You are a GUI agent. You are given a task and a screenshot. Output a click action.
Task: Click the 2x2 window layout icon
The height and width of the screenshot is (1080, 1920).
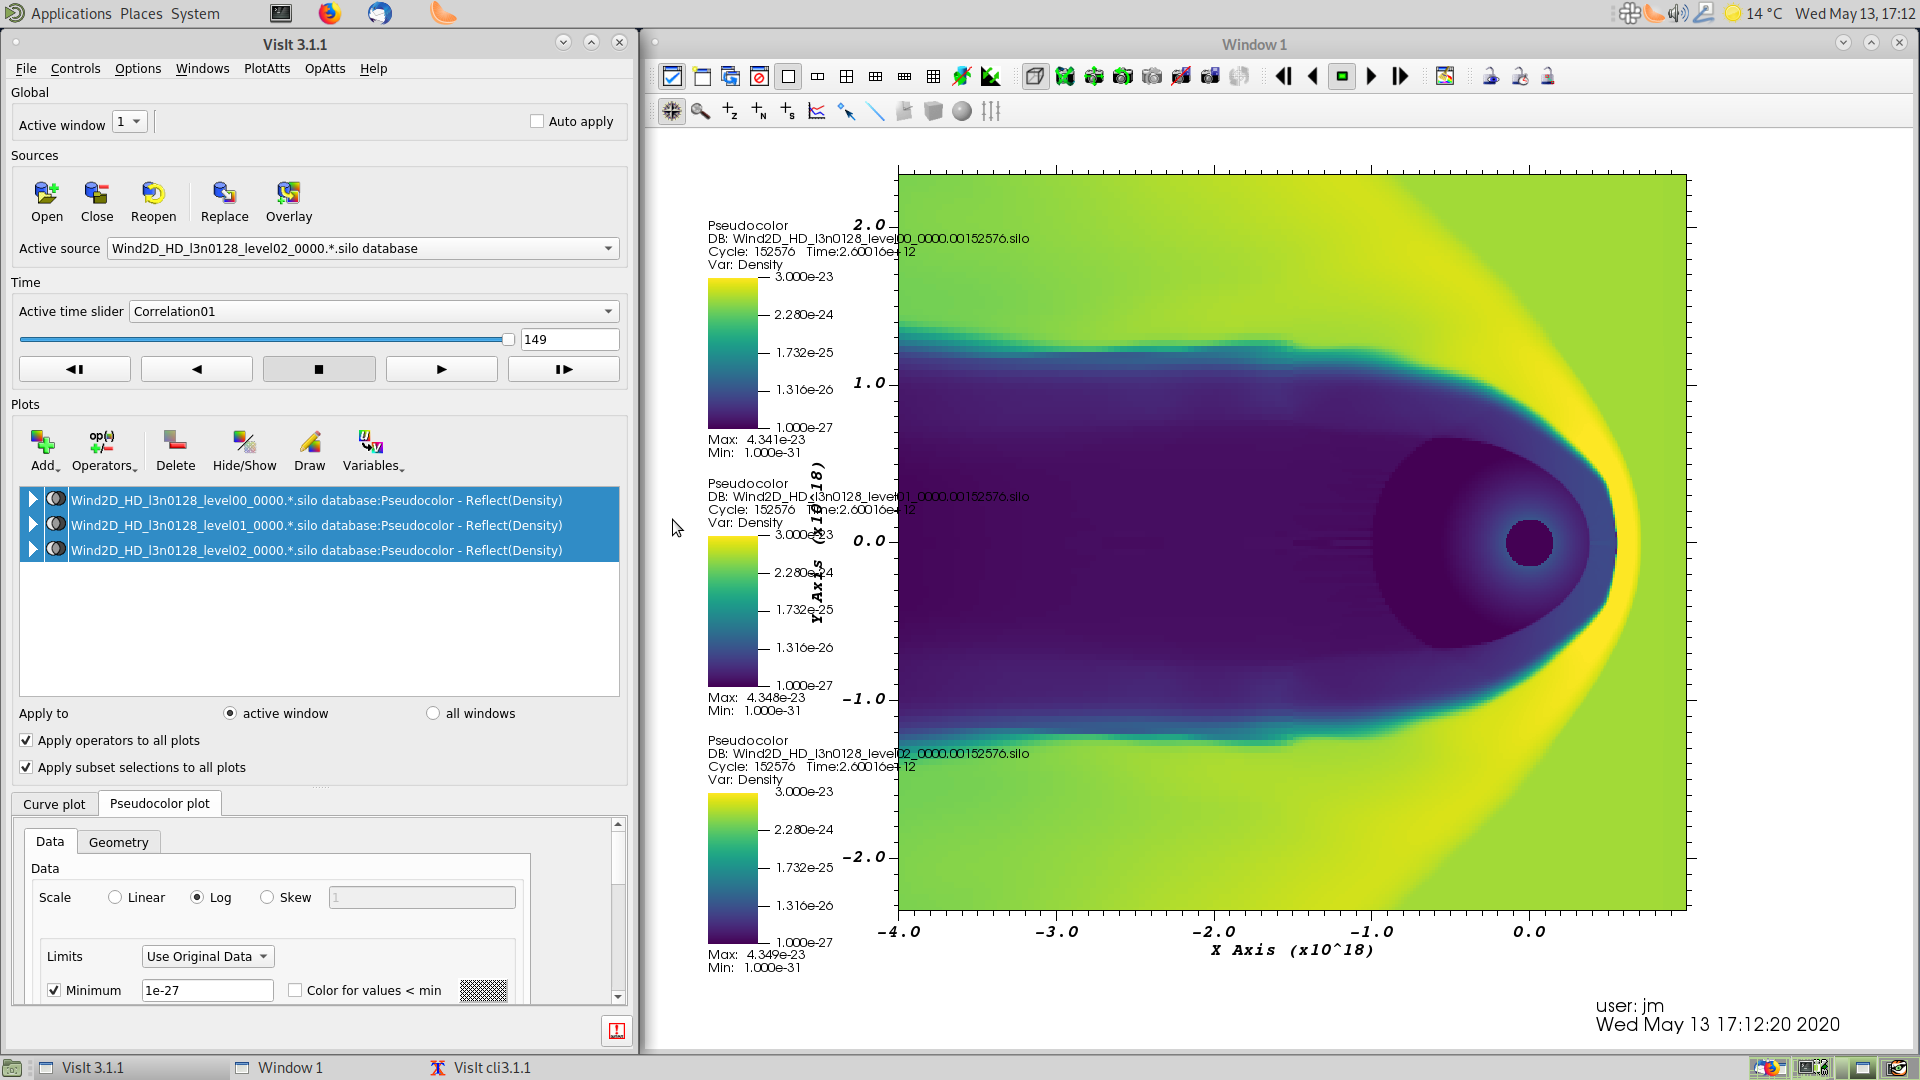pyautogui.click(x=846, y=76)
